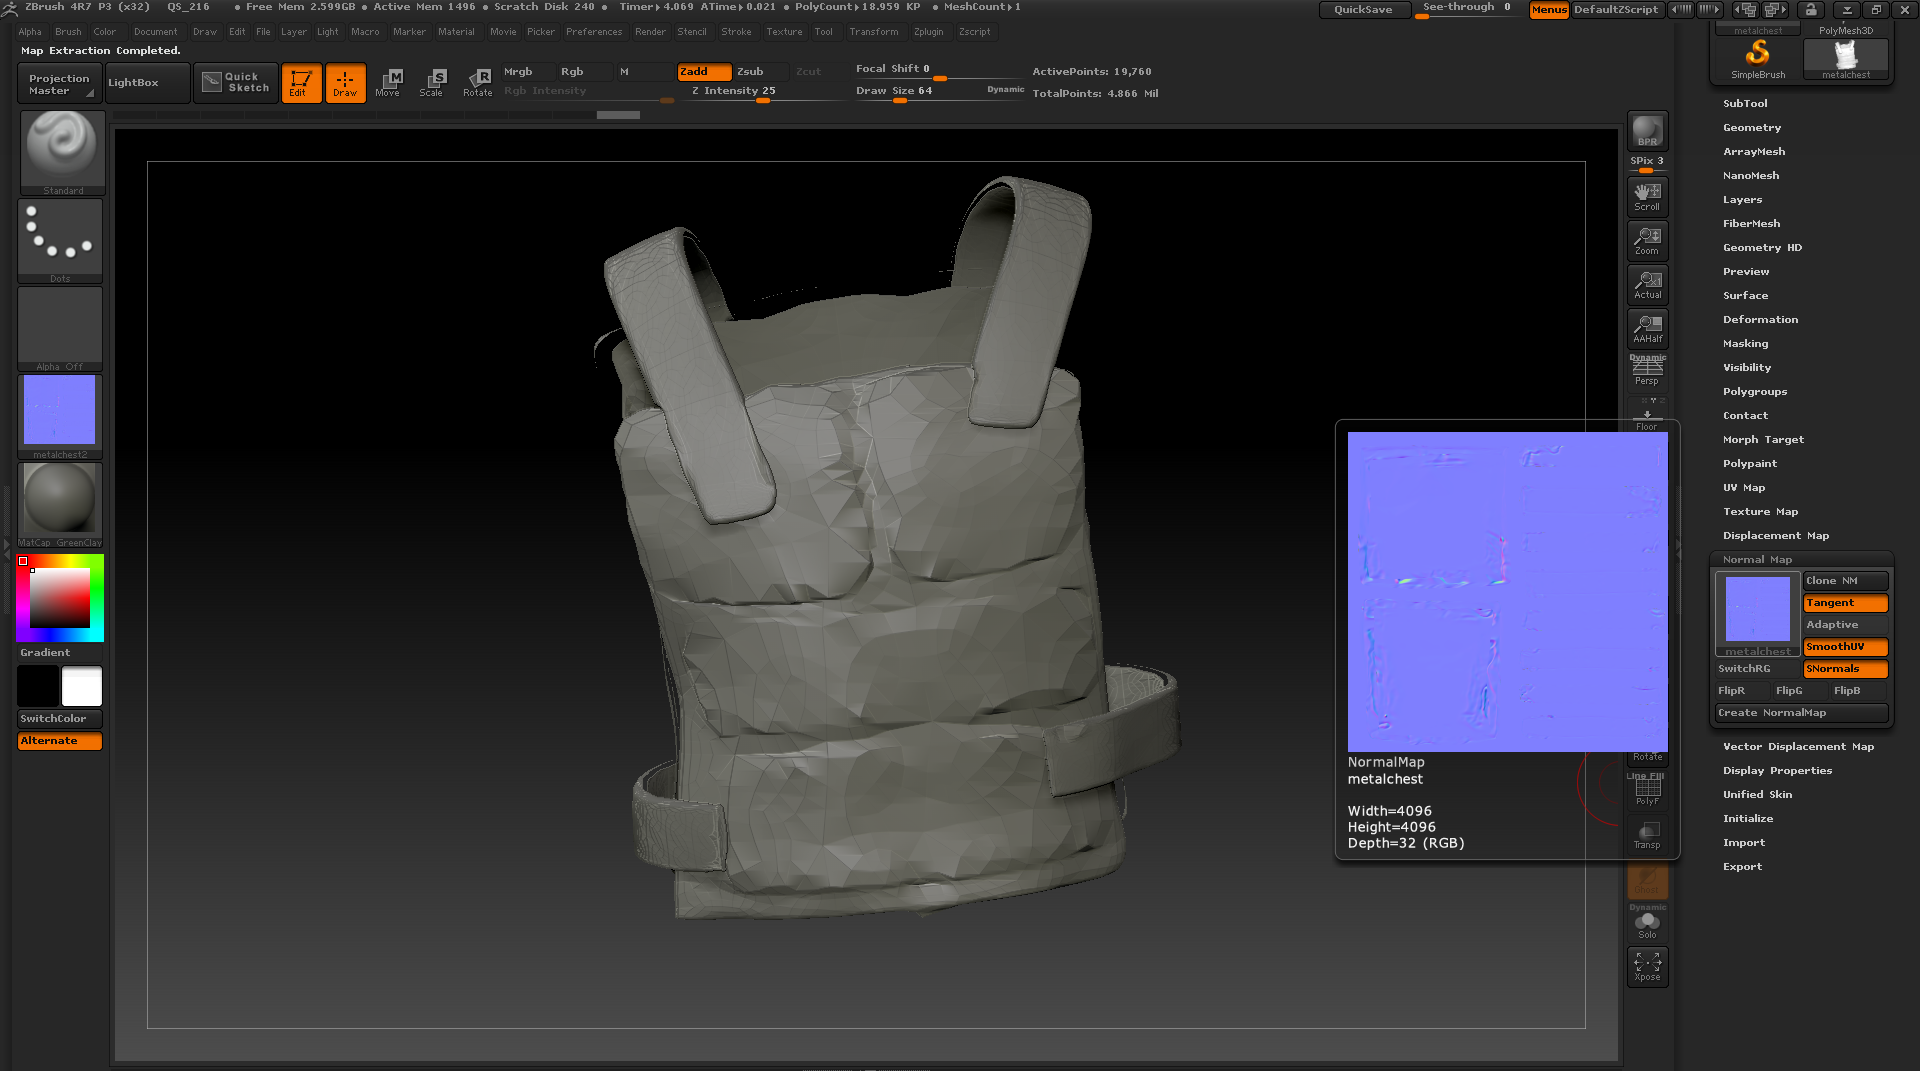The image size is (1920, 1071).
Task: Select the metalchest tool thumbnail
Action: click(1846, 59)
